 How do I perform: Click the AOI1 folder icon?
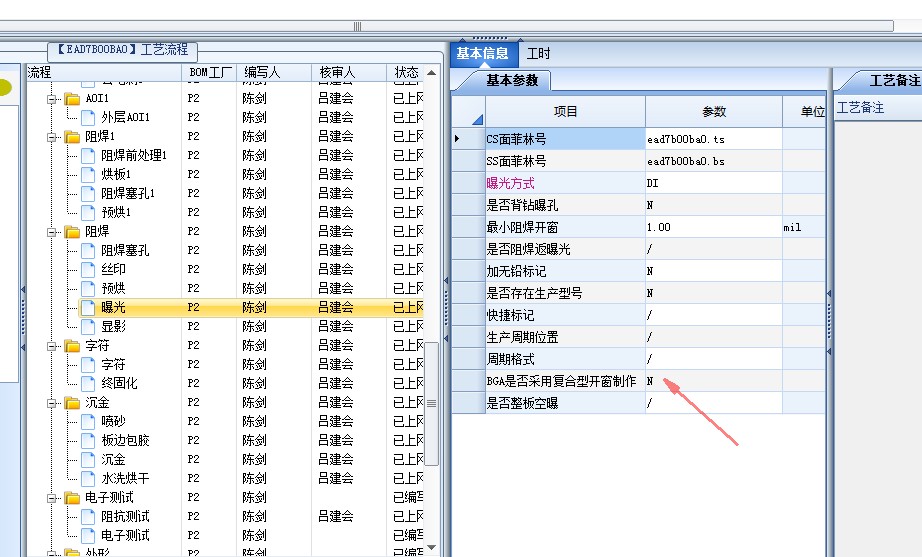click(72, 99)
